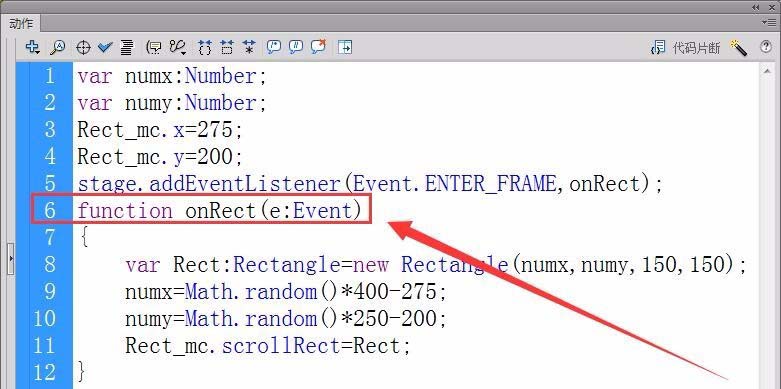Screen dimensions: 781x389
Task: Remove comment icon
Action: coord(318,46)
